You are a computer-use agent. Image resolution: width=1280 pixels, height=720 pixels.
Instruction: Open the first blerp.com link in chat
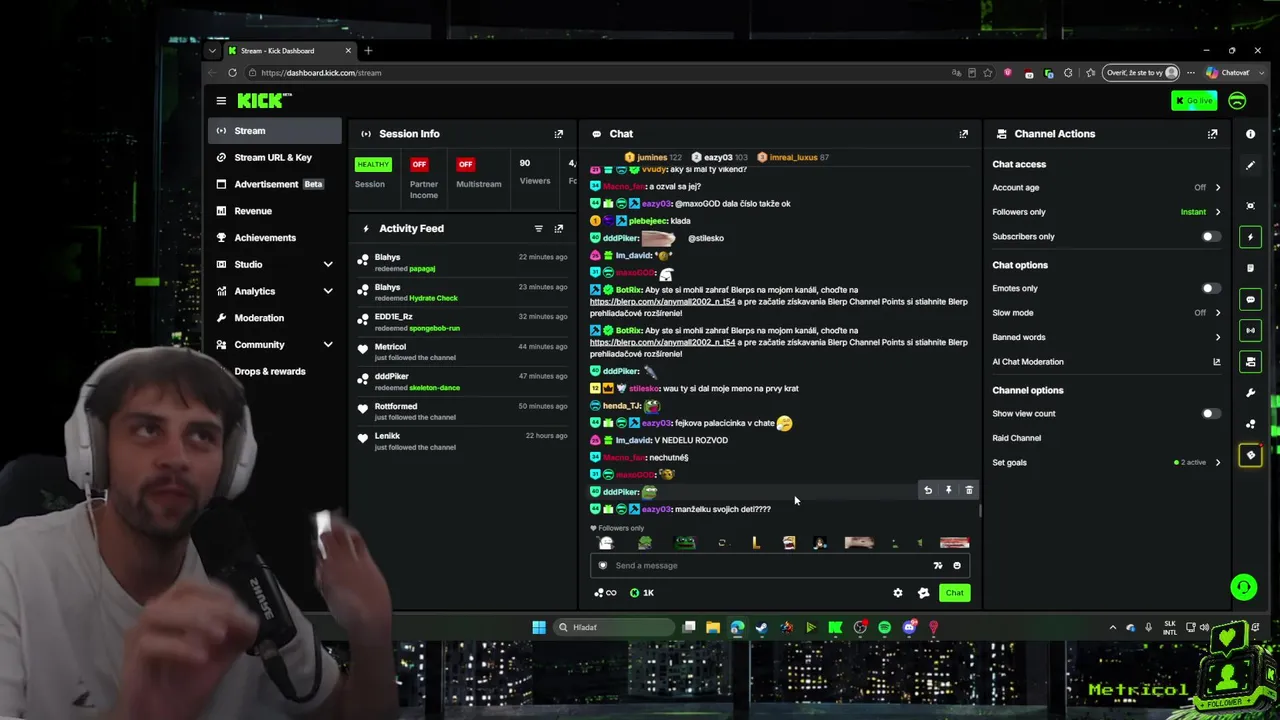pyautogui.click(x=662, y=302)
